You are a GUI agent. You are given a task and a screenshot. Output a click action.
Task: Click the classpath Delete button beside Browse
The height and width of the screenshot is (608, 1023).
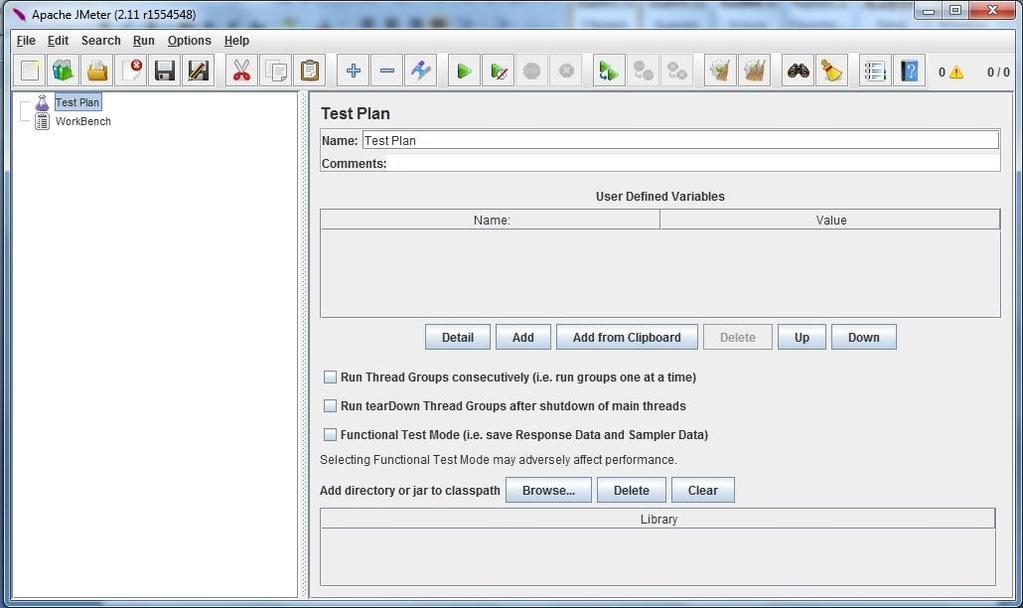tap(632, 491)
